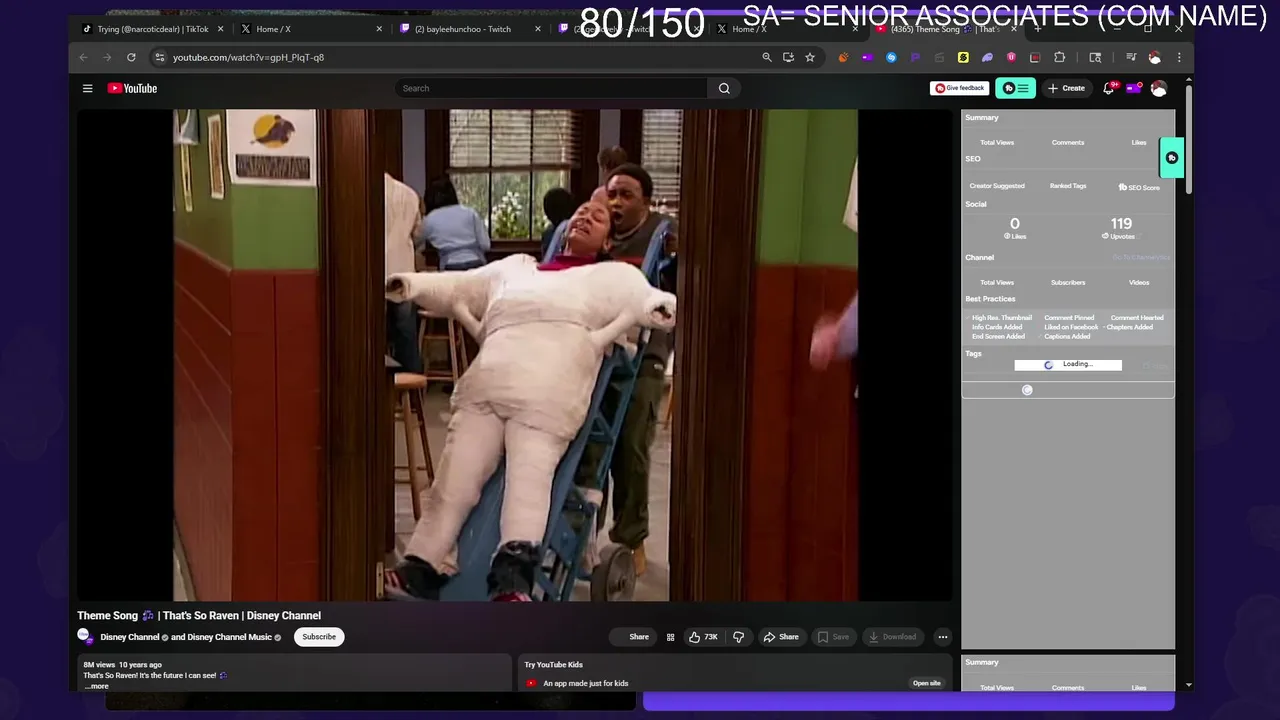
Task: Switch to the bayleehunchoo Twitch tab
Action: (x=468, y=29)
